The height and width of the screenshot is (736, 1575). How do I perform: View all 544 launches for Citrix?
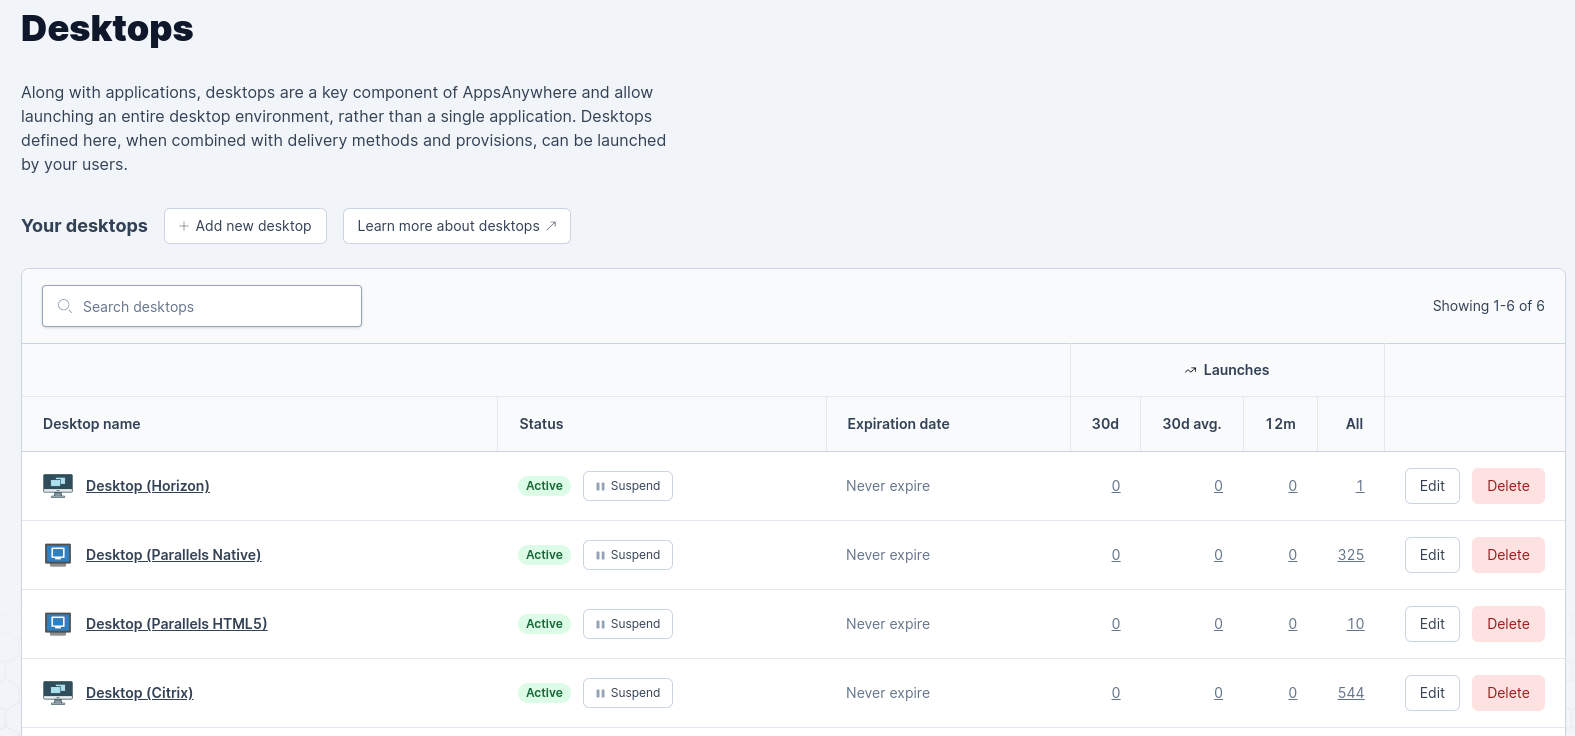(x=1350, y=693)
